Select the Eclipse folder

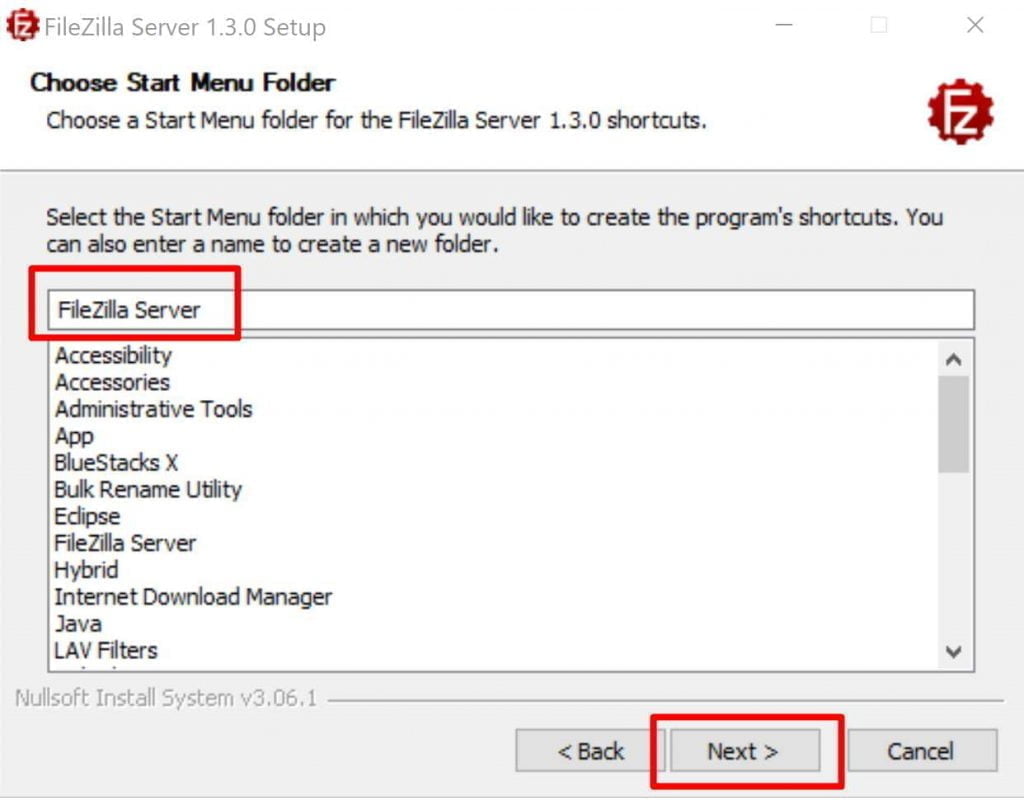tap(87, 517)
